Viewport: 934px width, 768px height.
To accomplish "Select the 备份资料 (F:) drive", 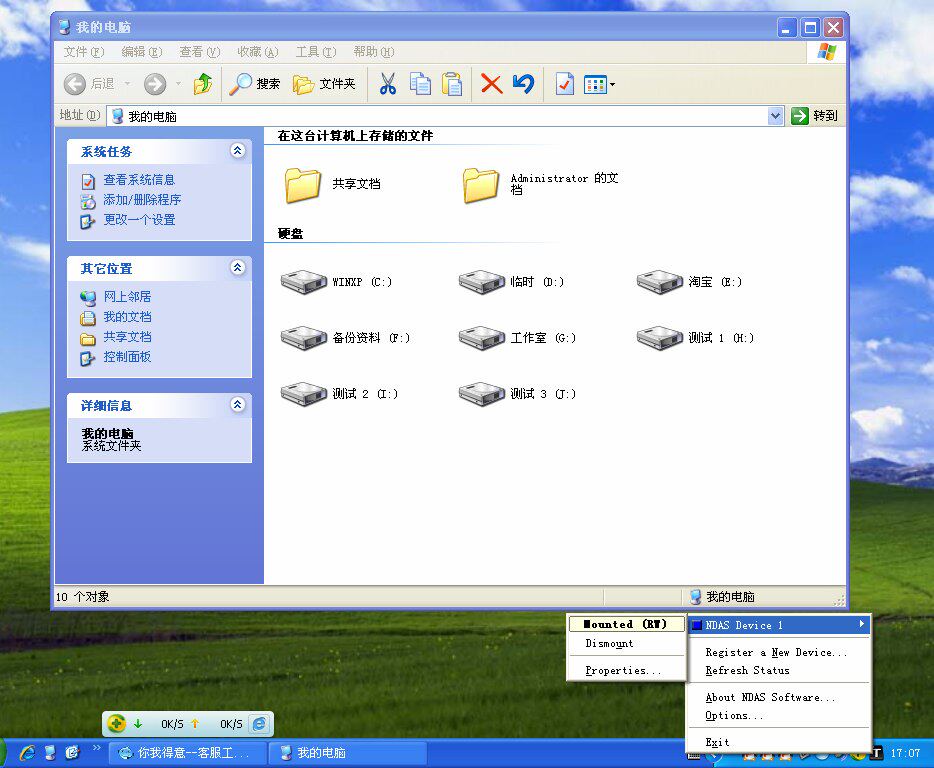I will tap(304, 338).
